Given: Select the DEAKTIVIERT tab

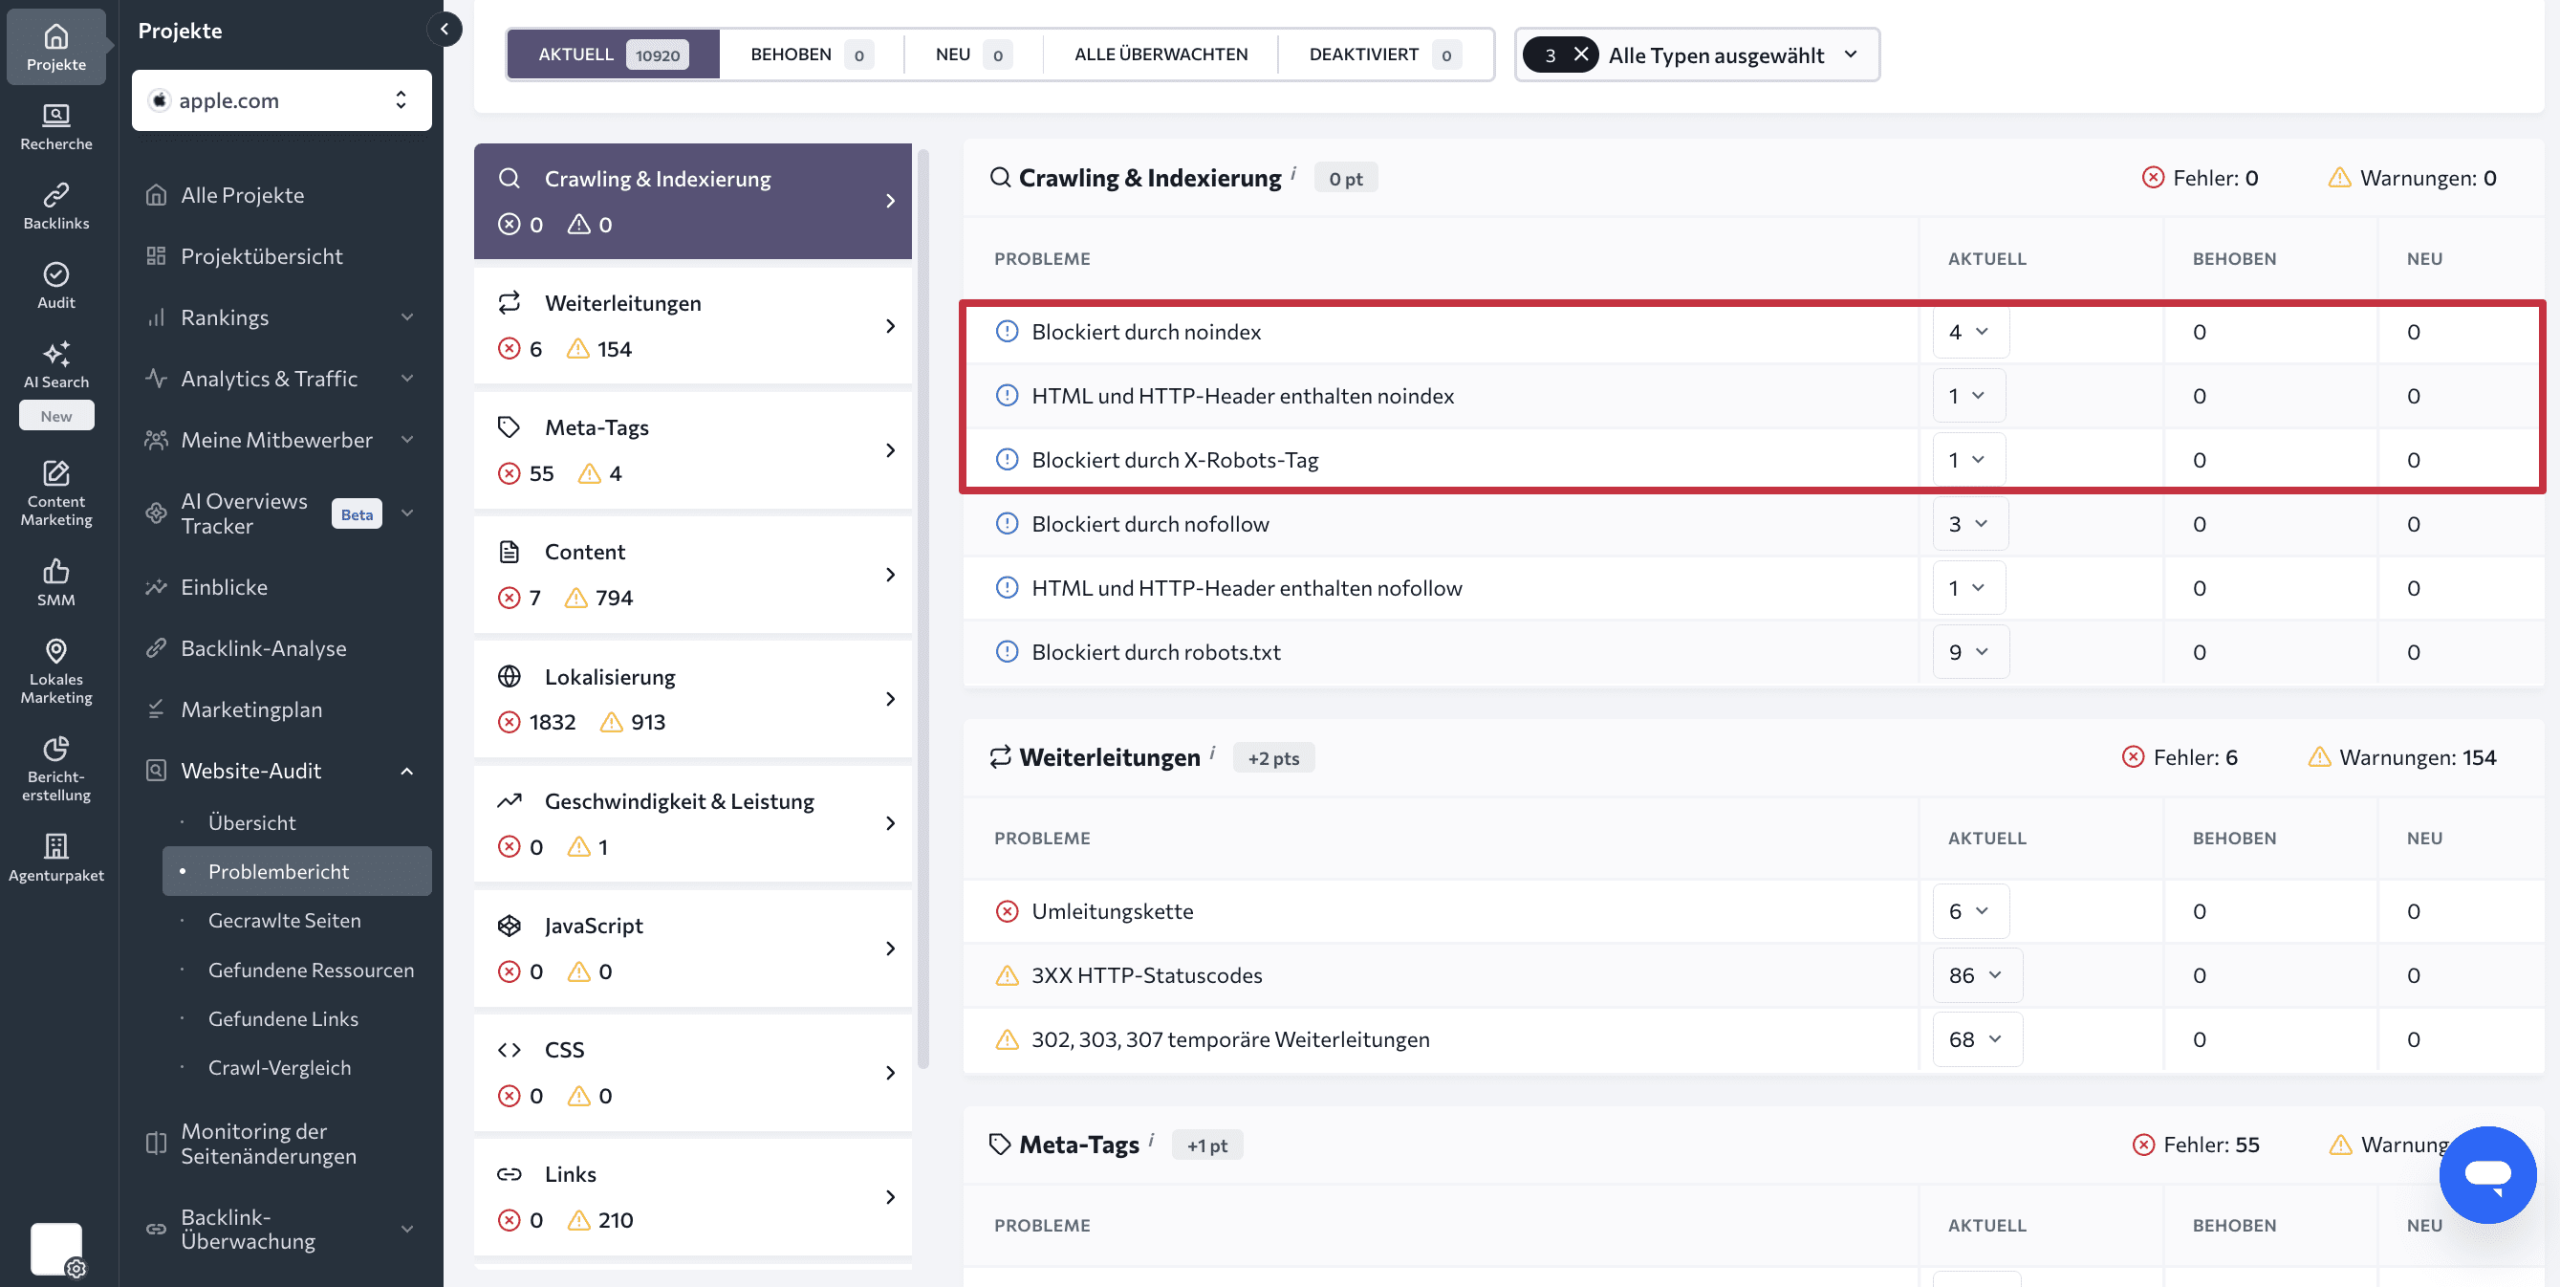Looking at the screenshot, I should 1385,54.
